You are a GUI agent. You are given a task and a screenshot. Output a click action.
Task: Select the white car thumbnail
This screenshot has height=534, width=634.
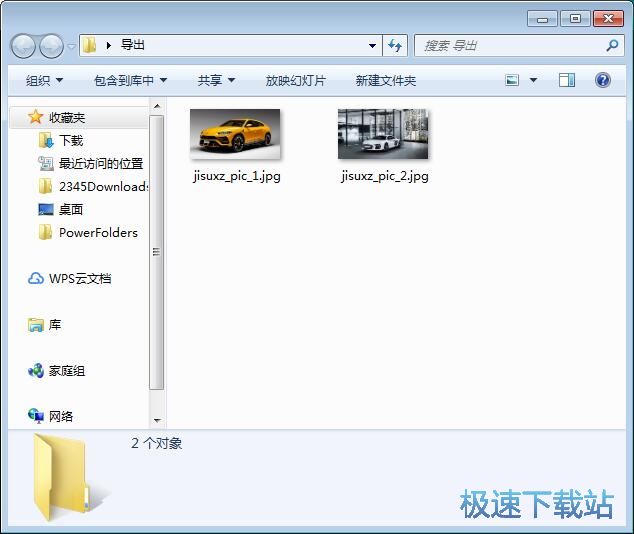pyautogui.click(x=383, y=134)
